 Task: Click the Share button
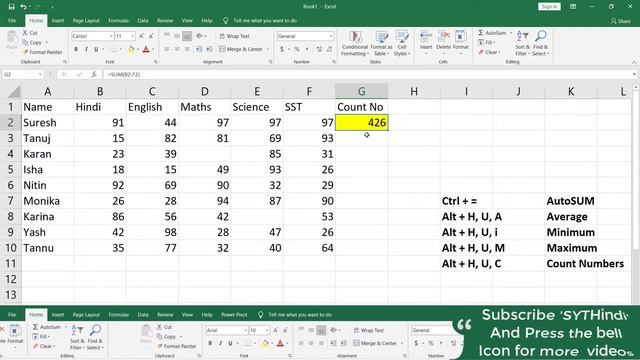click(620, 21)
